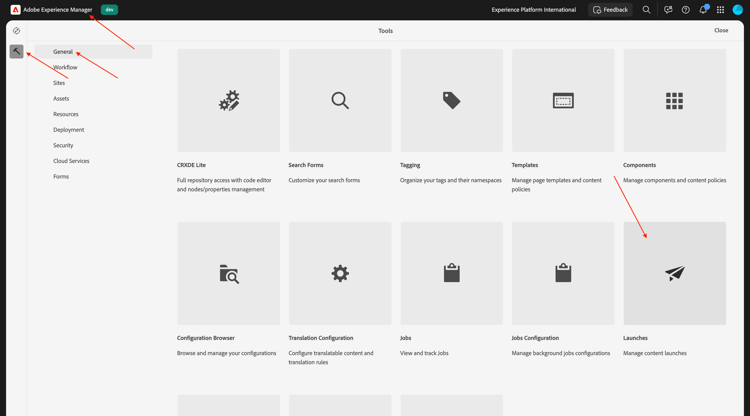
Task: Click 'Manage background jobs configurations' text
Action: pos(561,353)
